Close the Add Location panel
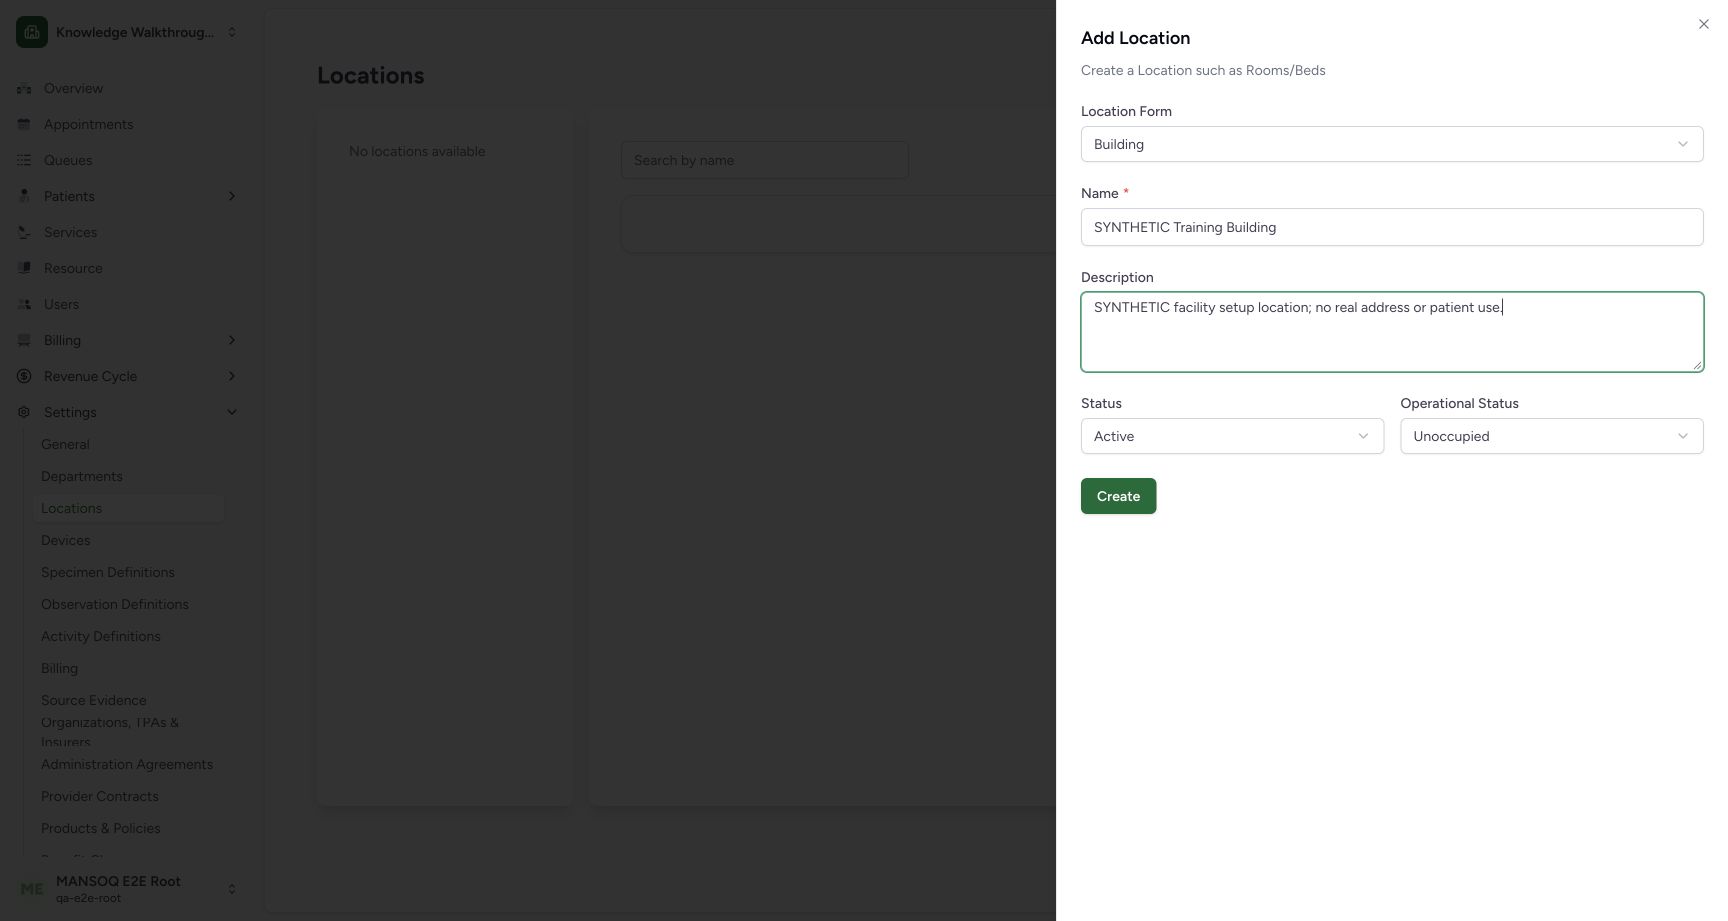 pos(1704,24)
